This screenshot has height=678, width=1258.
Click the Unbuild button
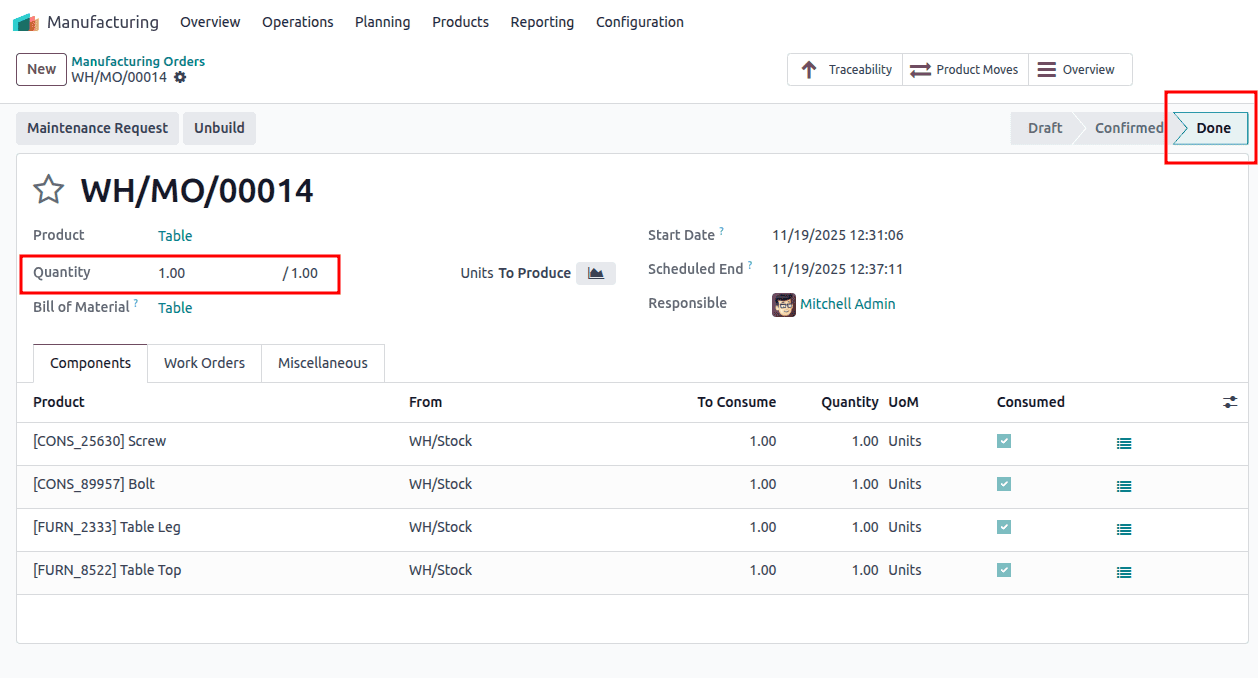point(219,128)
